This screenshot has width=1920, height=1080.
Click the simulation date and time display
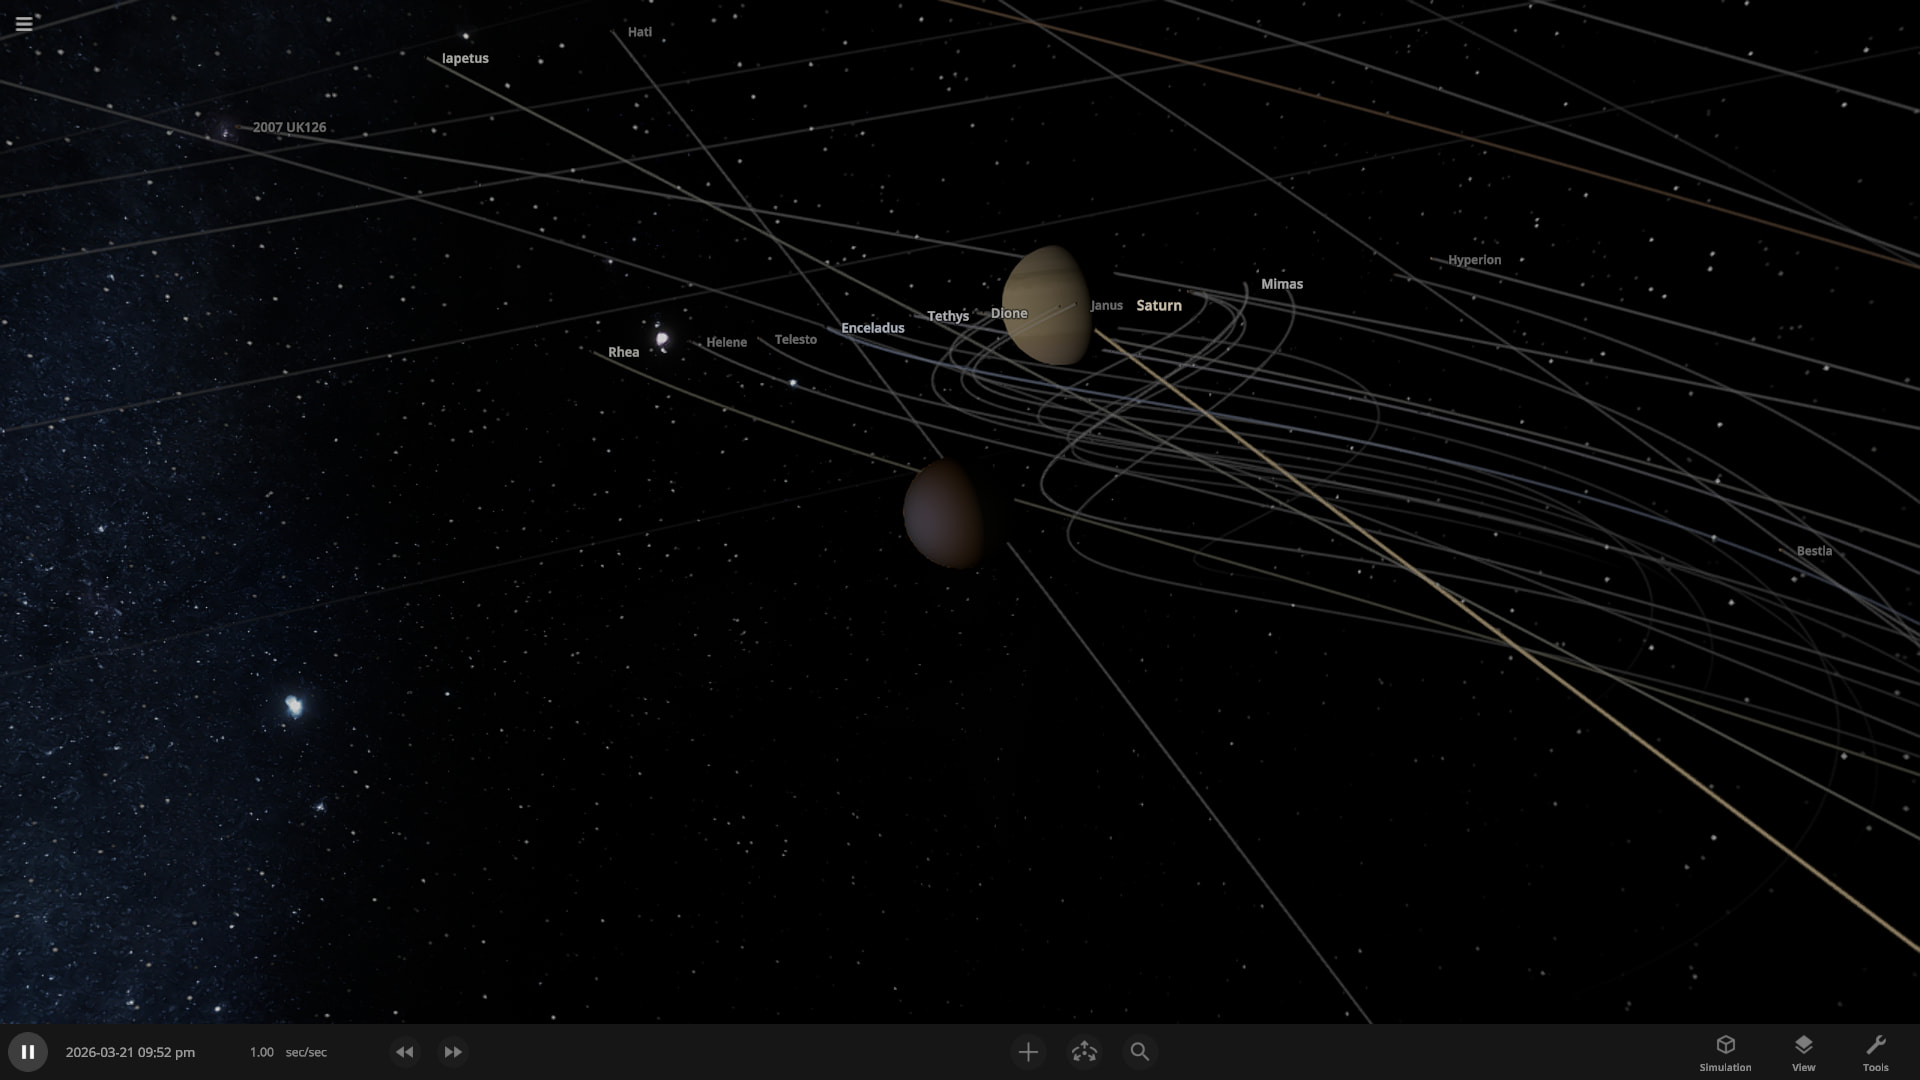(130, 1052)
